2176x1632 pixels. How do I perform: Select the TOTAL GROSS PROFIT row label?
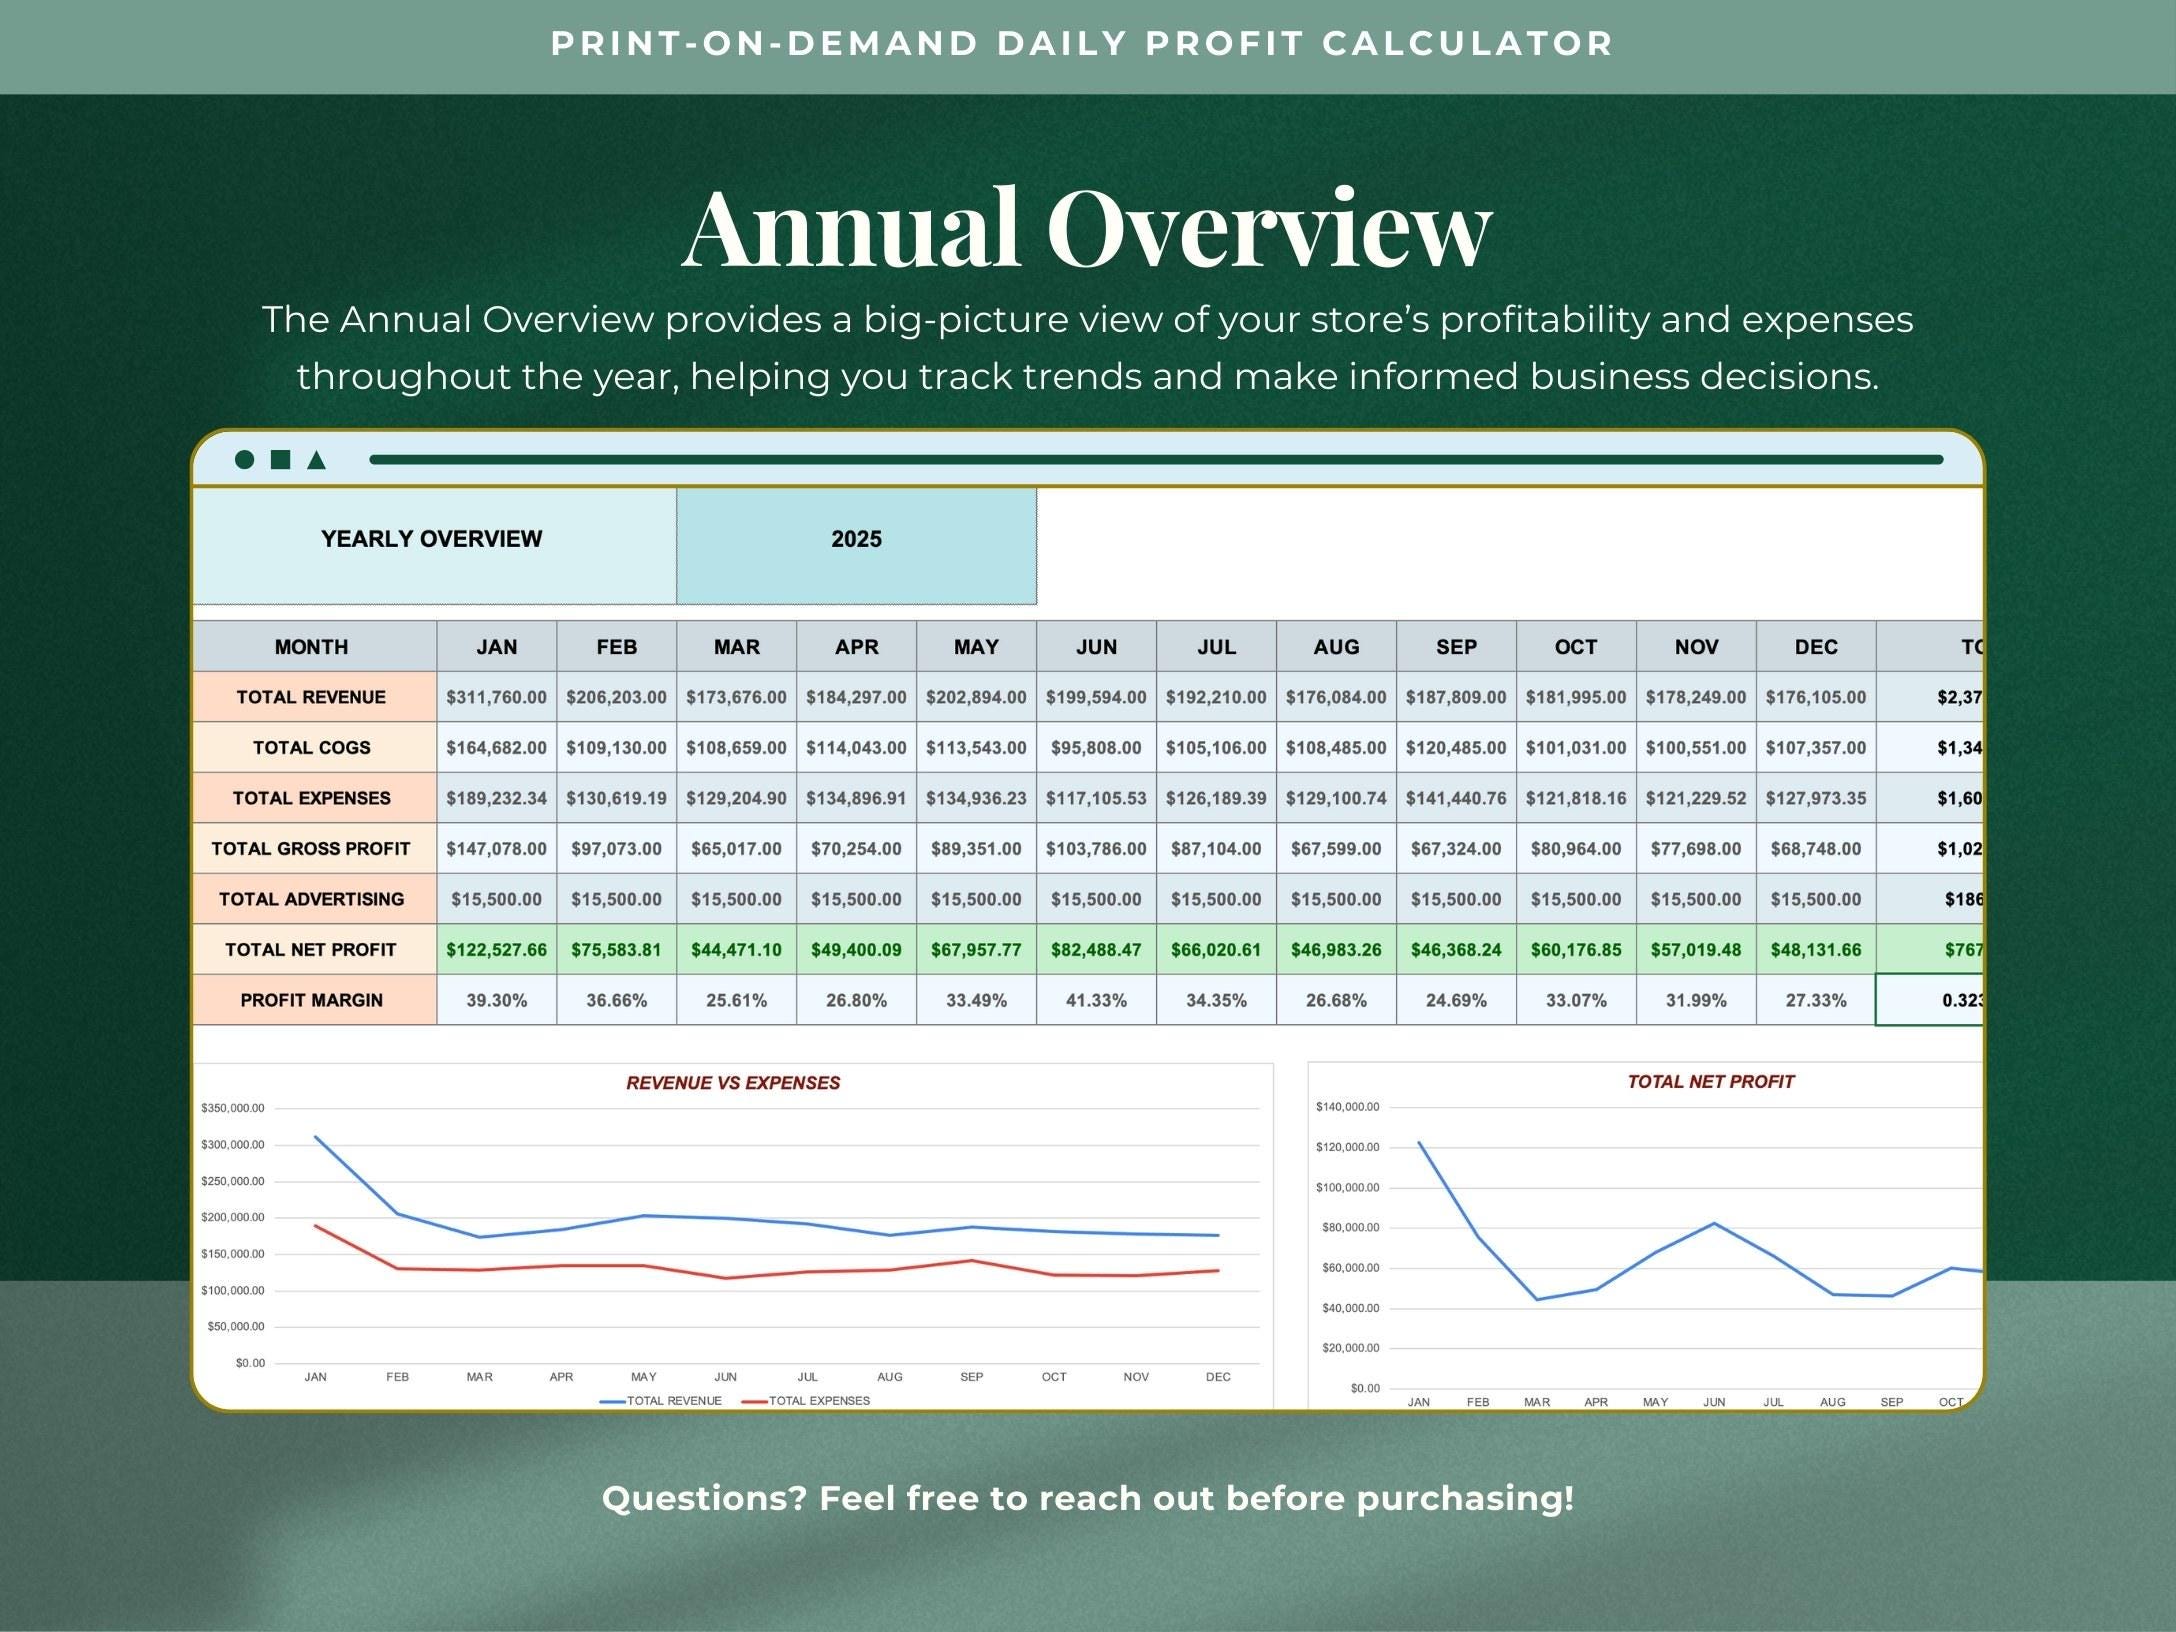click(x=314, y=848)
